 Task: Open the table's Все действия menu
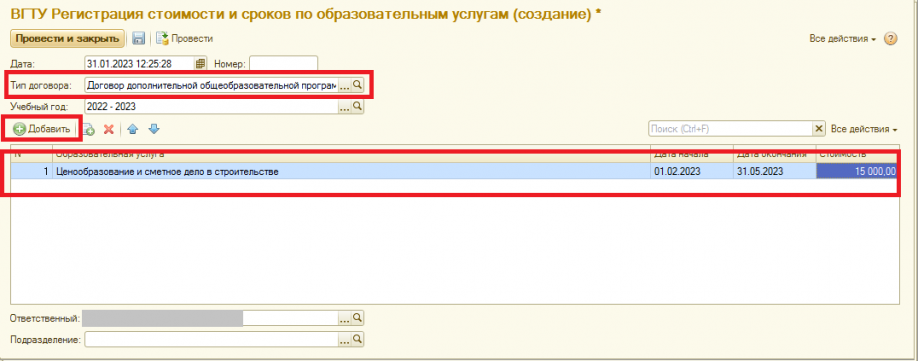click(x=864, y=129)
